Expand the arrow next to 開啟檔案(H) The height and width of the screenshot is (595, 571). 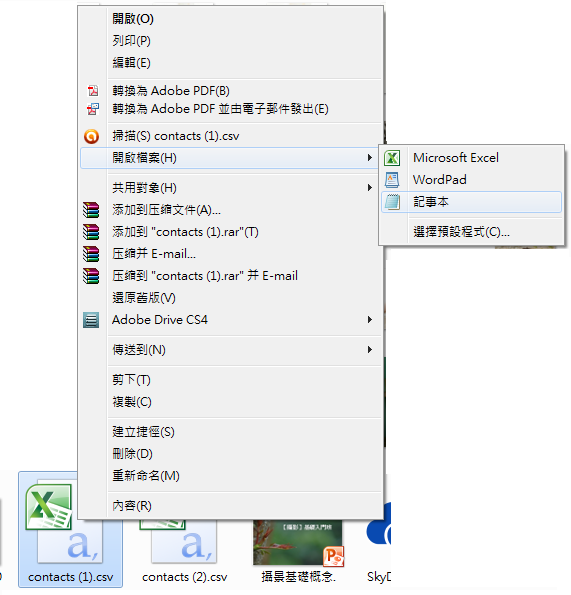click(370, 157)
